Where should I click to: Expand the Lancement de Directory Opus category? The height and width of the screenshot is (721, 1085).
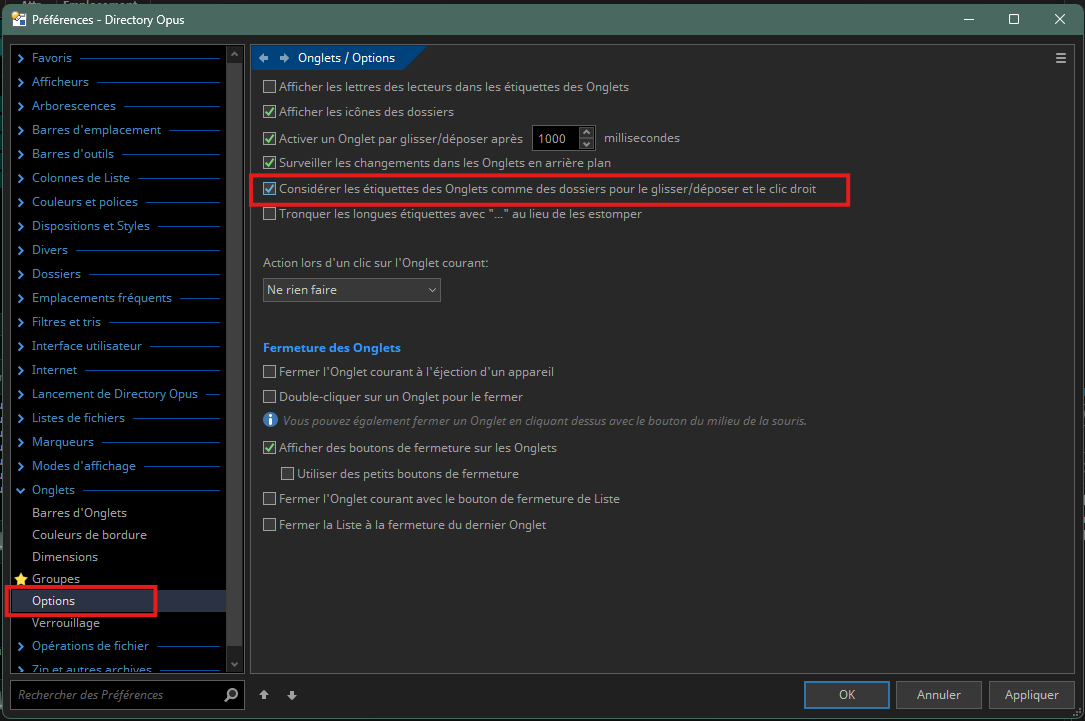tap(21, 394)
